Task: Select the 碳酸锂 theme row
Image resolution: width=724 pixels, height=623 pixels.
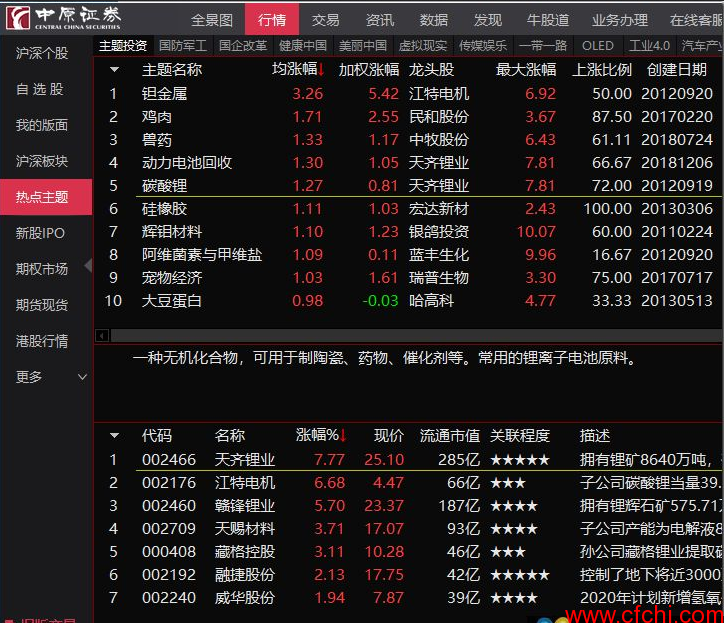Action: [x=408, y=186]
